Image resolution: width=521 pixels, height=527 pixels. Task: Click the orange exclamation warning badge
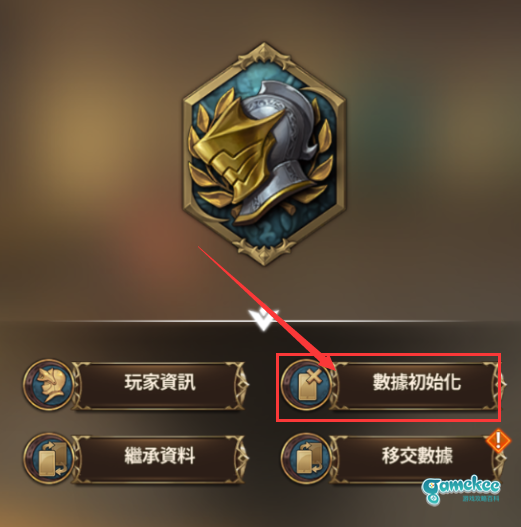click(x=498, y=440)
